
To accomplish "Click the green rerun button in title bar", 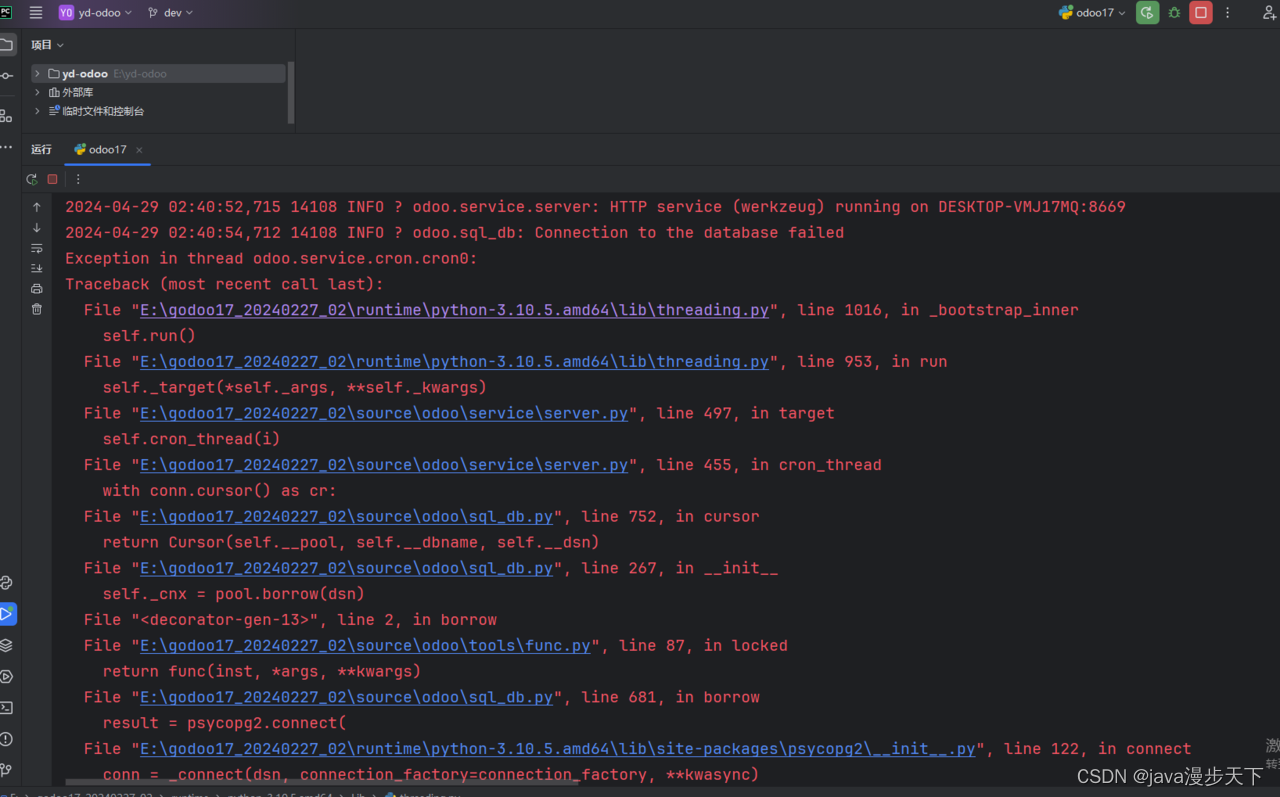I will tap(1147, 13).
